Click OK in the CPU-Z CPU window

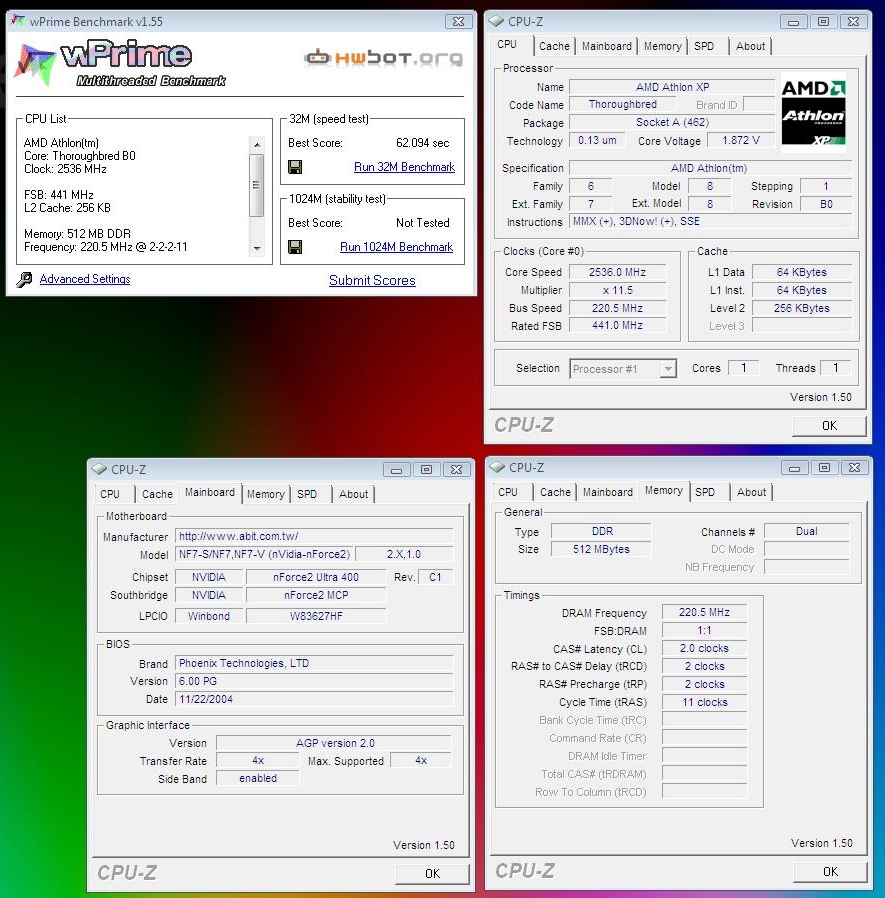pyautogui.click(x=829, y=426)
